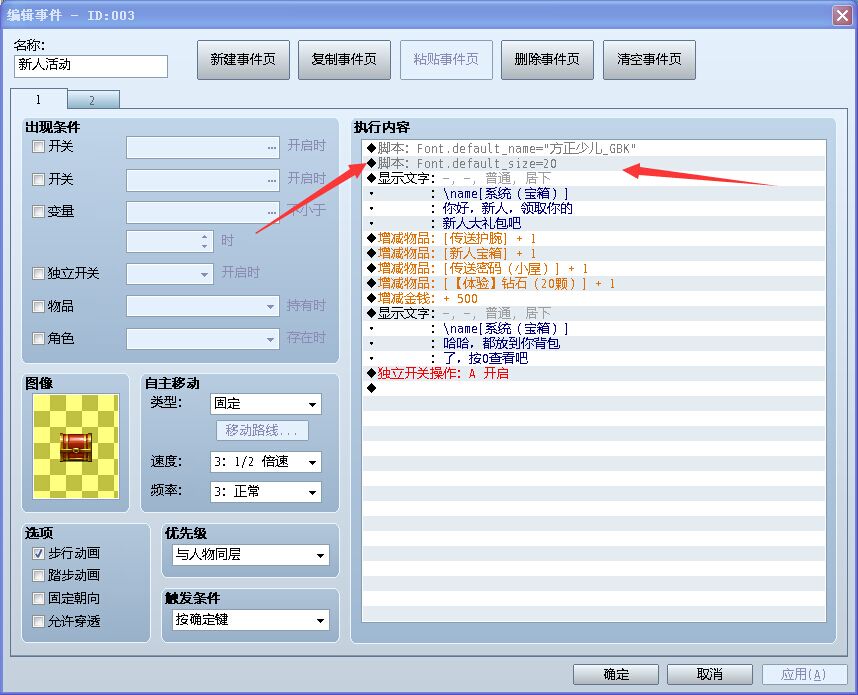Open the movement 类型 dropdown showing 固定

265,404
